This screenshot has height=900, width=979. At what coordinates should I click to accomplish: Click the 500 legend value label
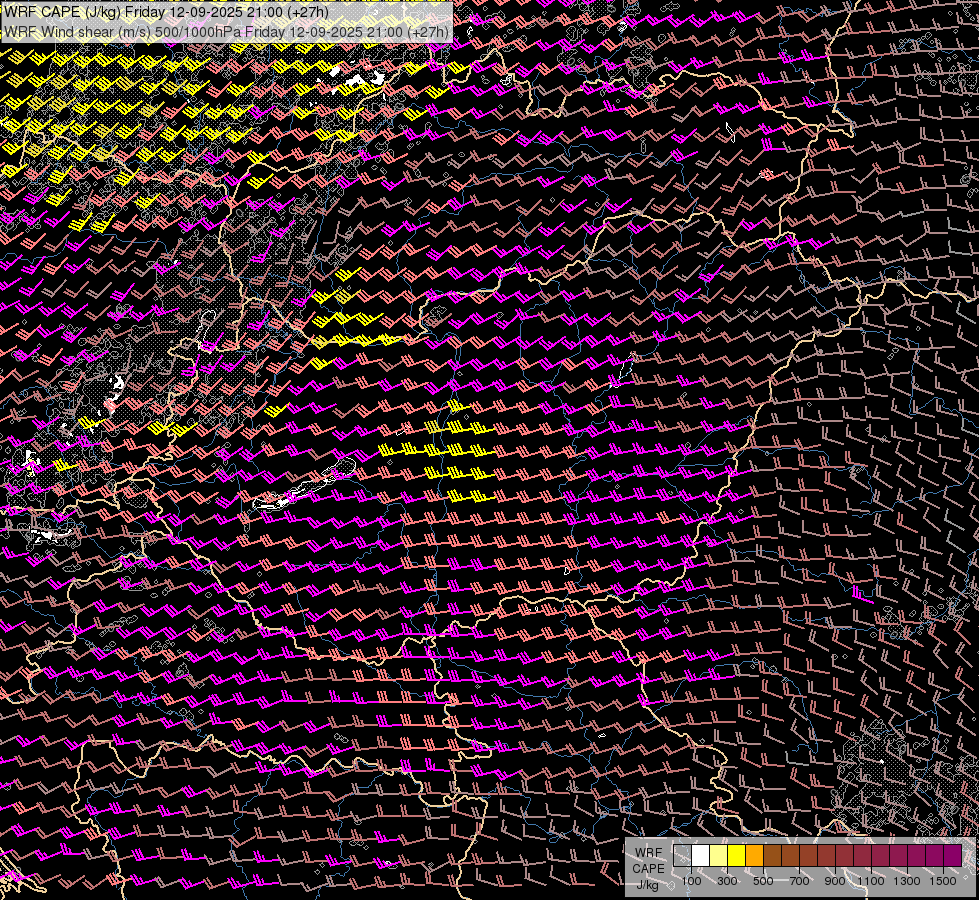763,881
